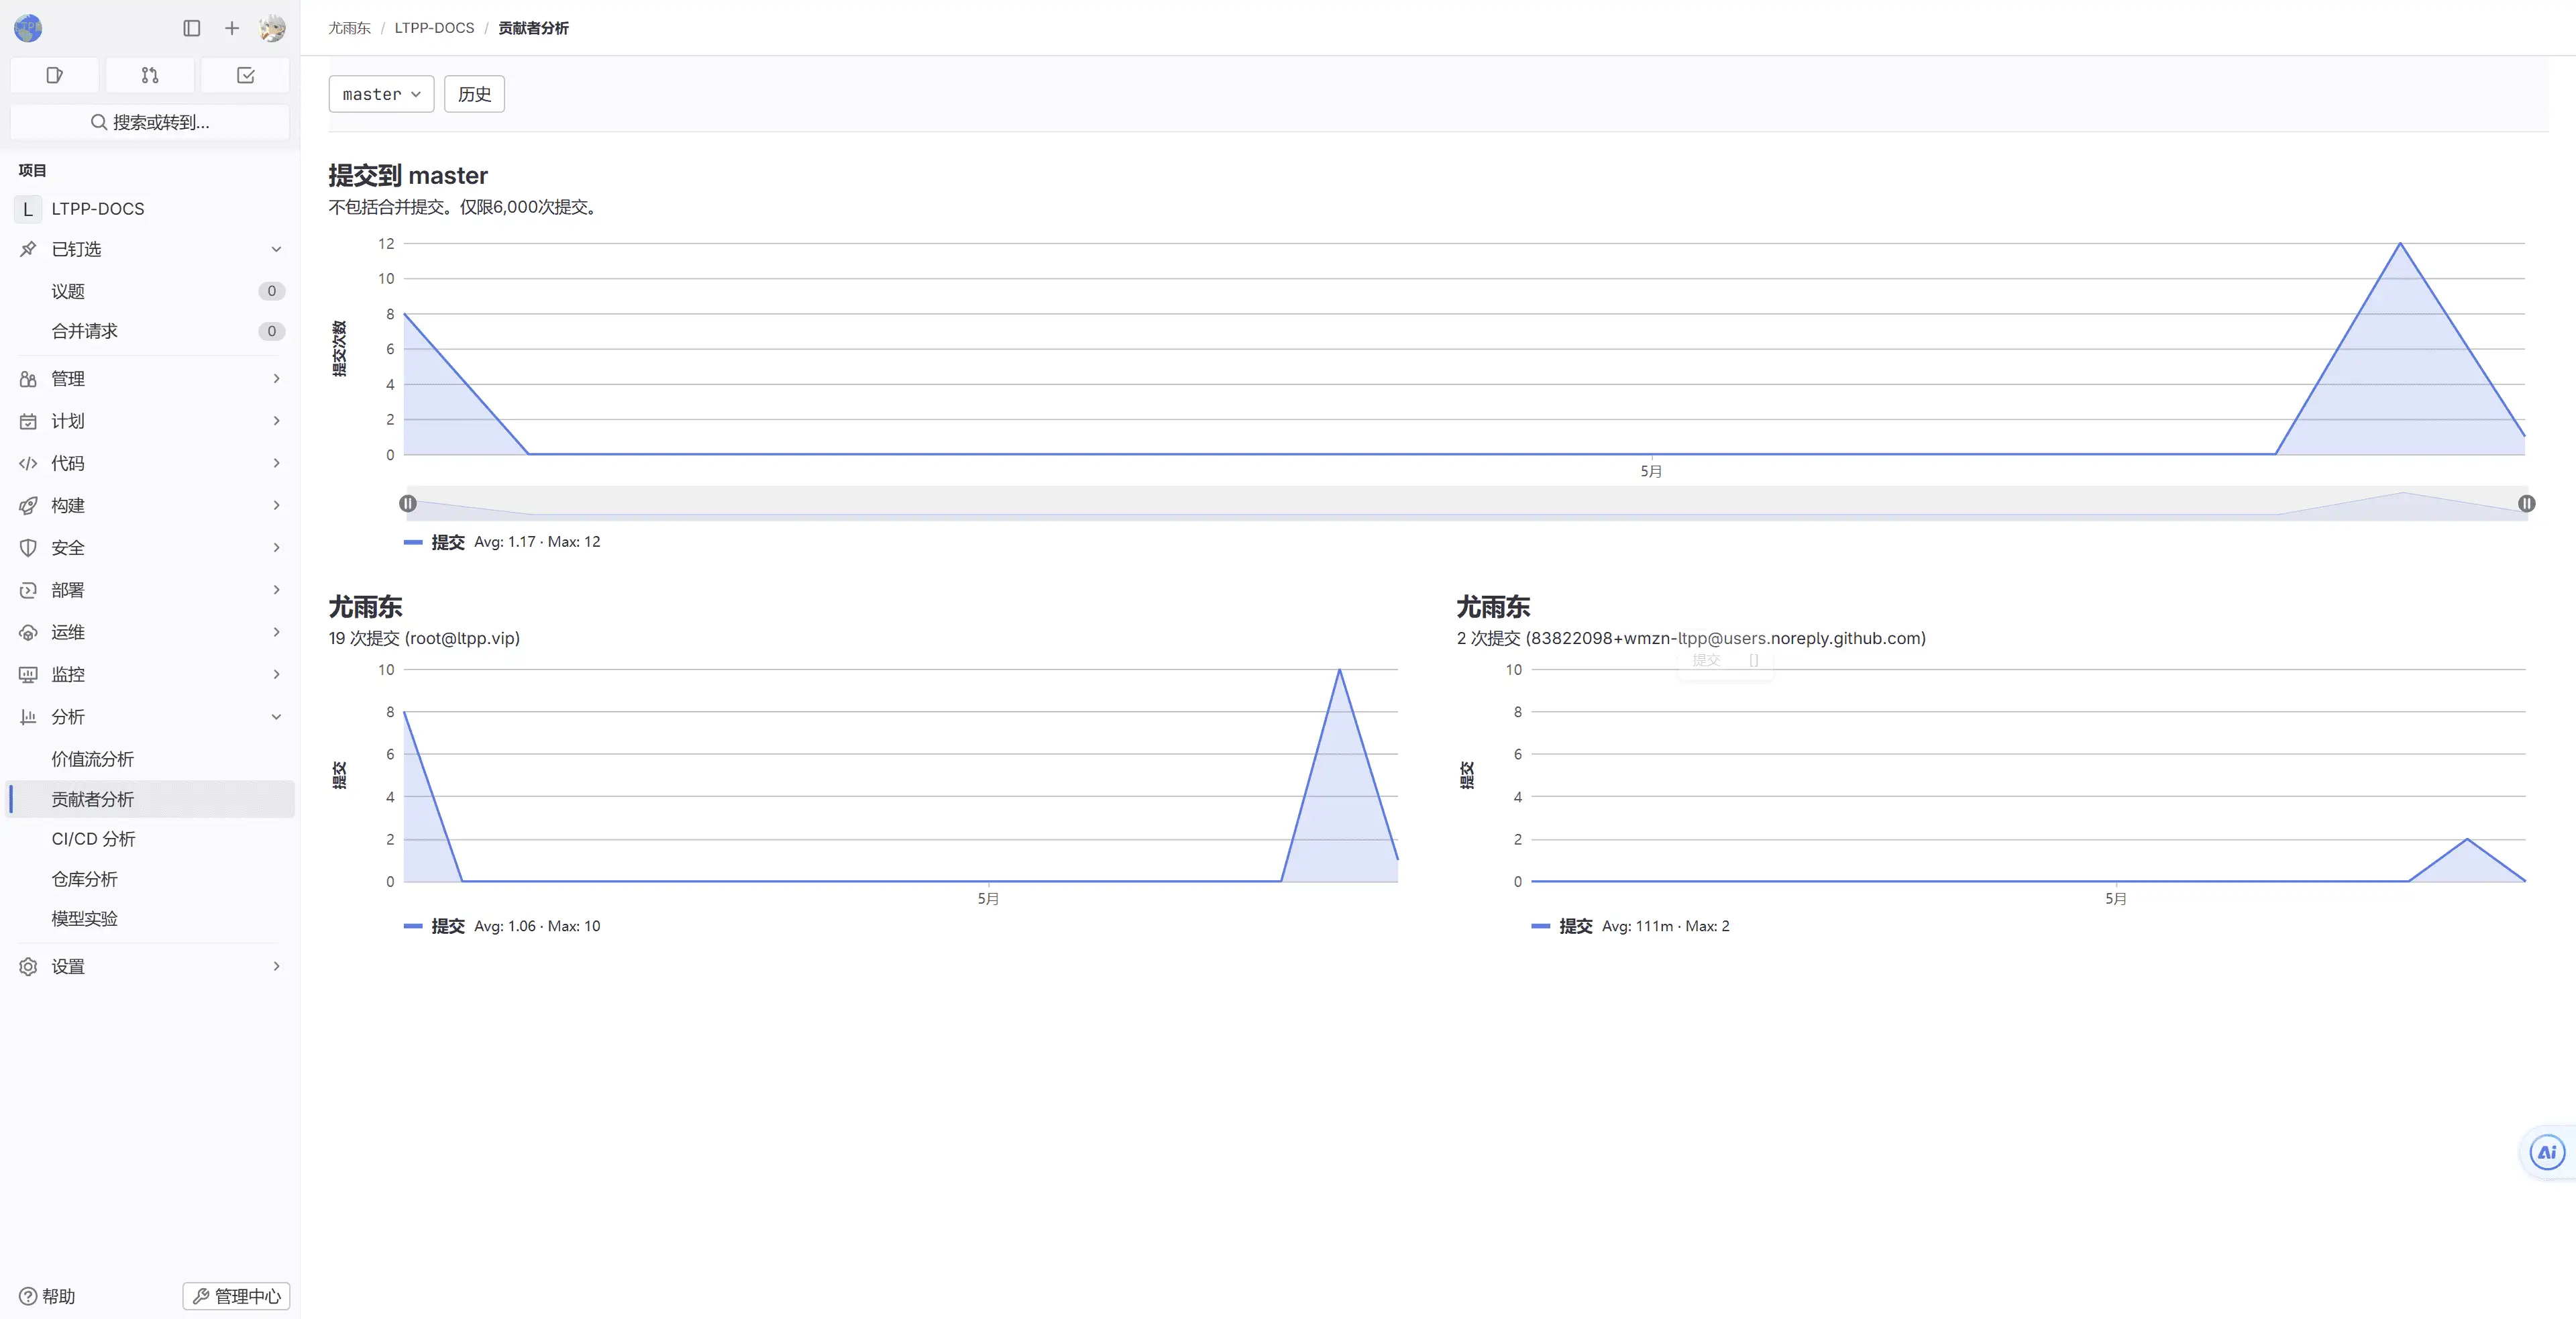Open the user avatar menu
The image size is (2576, 1319).
point(272,28)
